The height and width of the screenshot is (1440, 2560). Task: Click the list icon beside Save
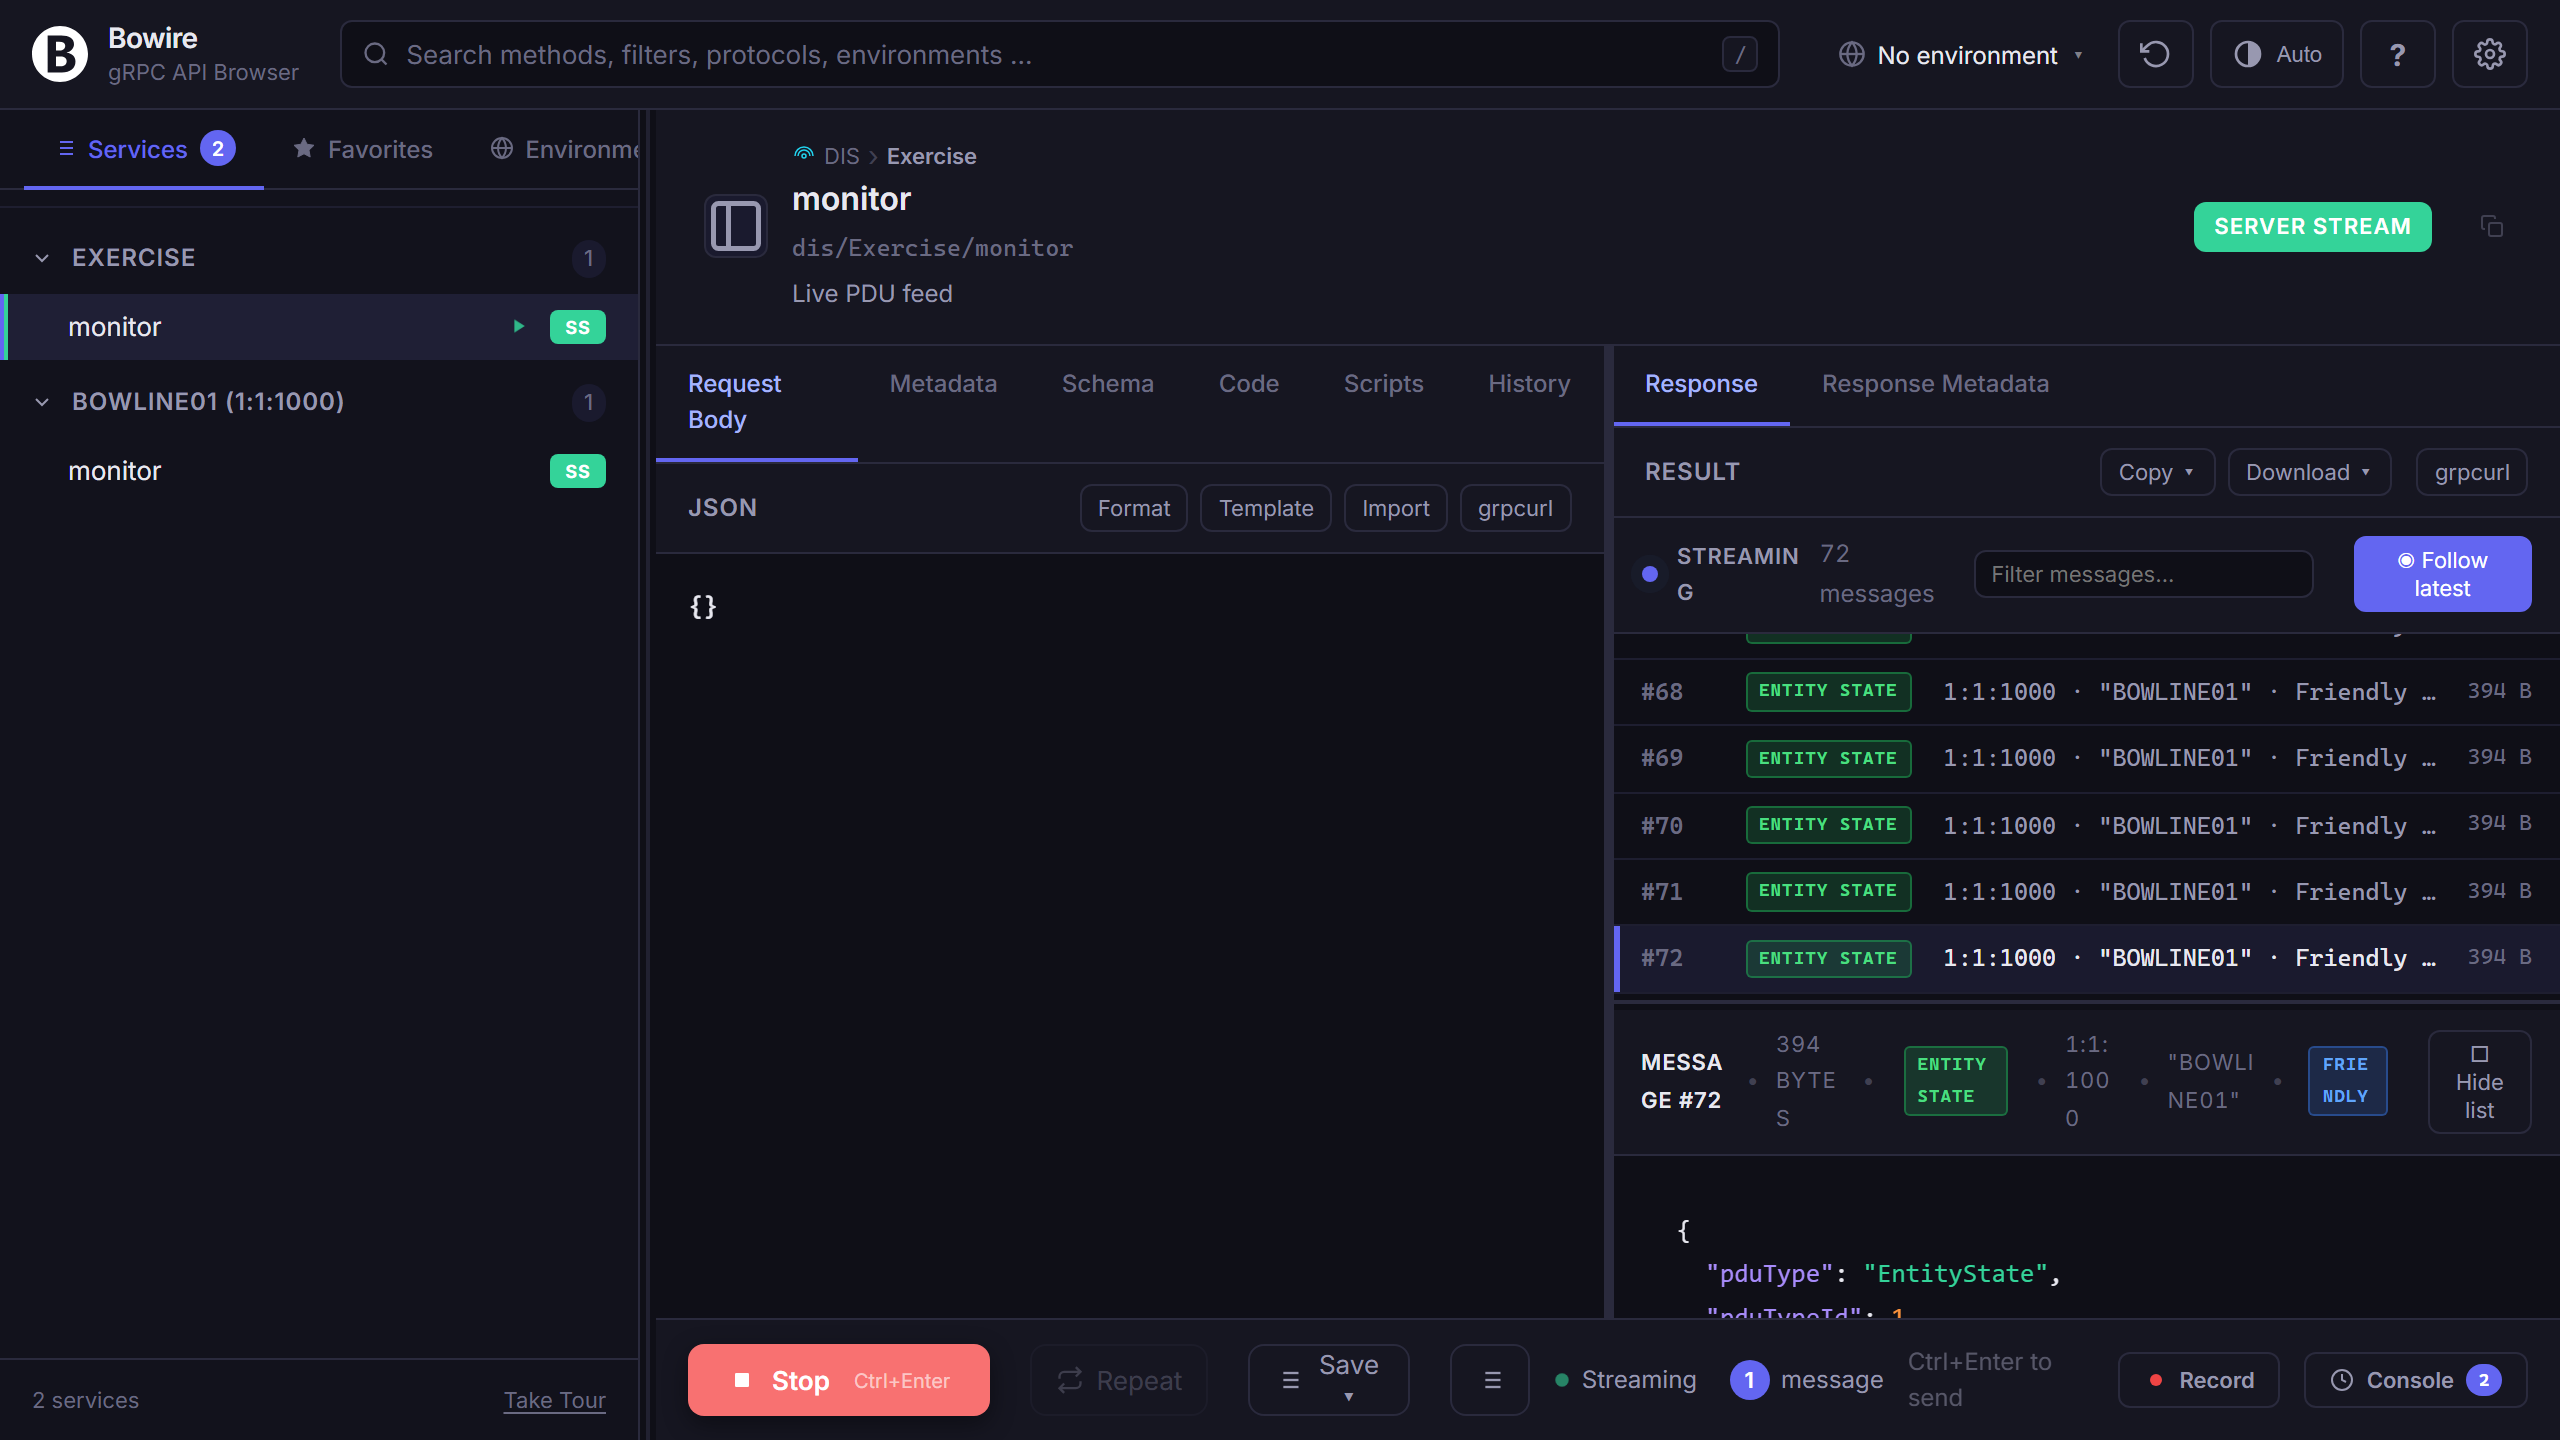coord(1291,1380)
